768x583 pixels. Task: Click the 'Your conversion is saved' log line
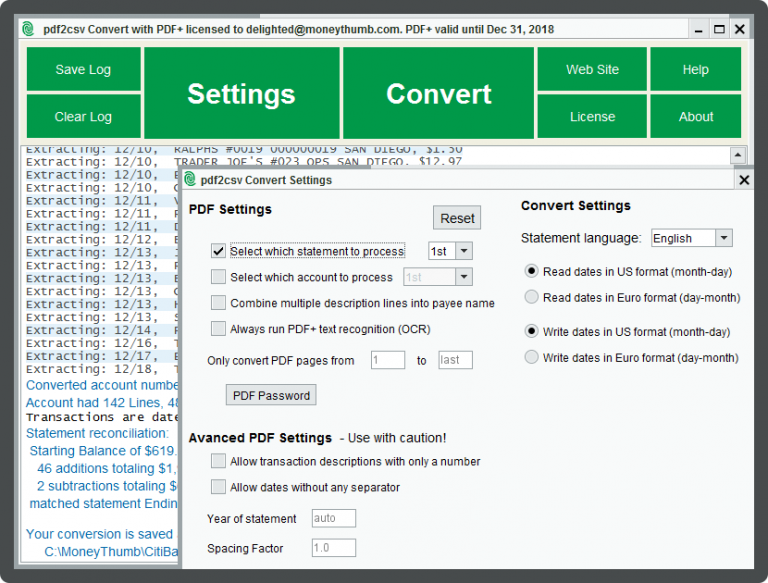coord(99,534)
